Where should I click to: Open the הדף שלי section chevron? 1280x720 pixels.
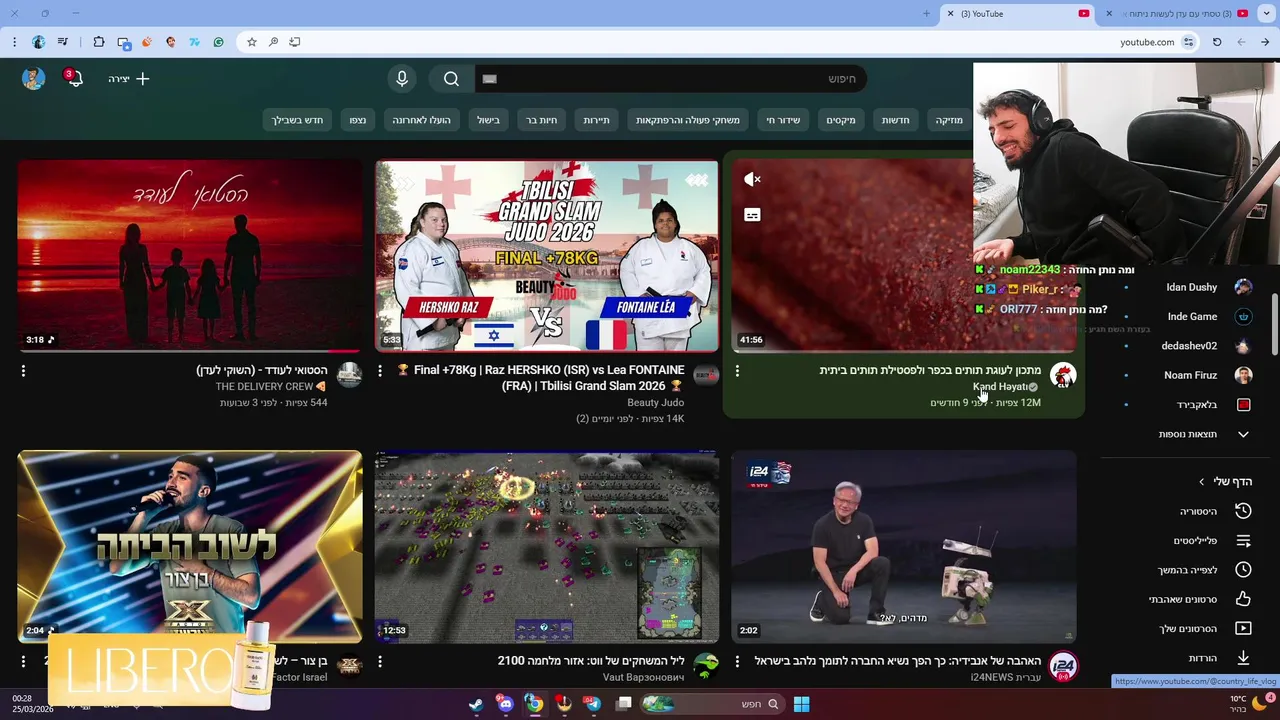coord(1202,482)
